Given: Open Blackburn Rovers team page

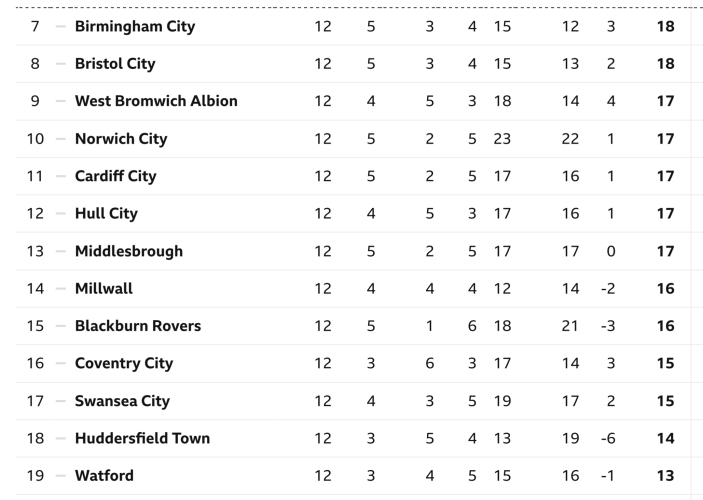Looking at the screenshot, I should click(138, 326).
